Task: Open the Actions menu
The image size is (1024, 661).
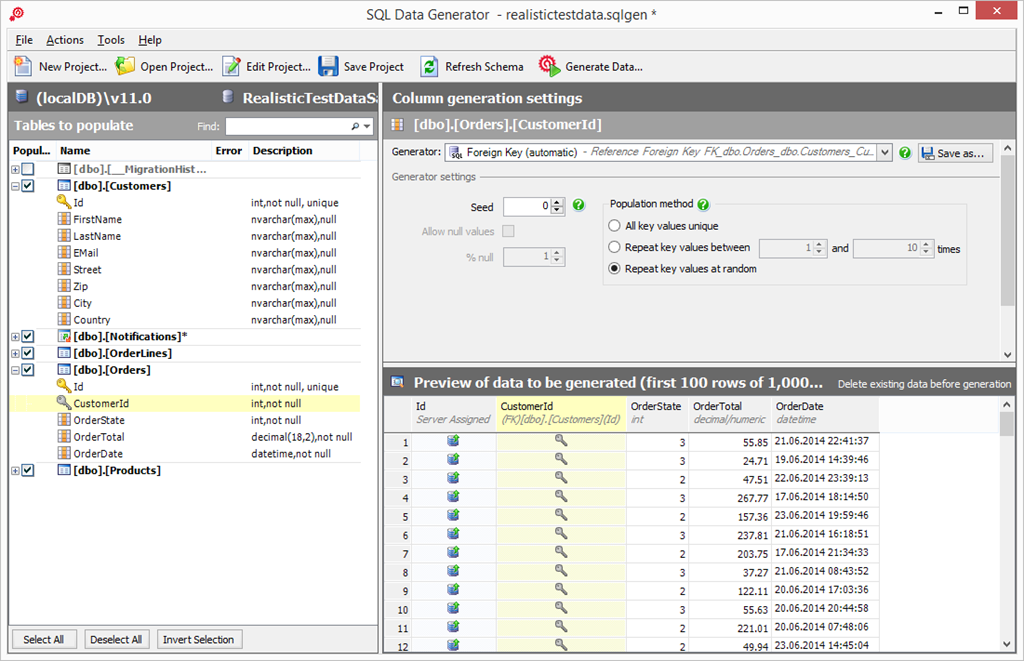Action: tap(65, 40)
